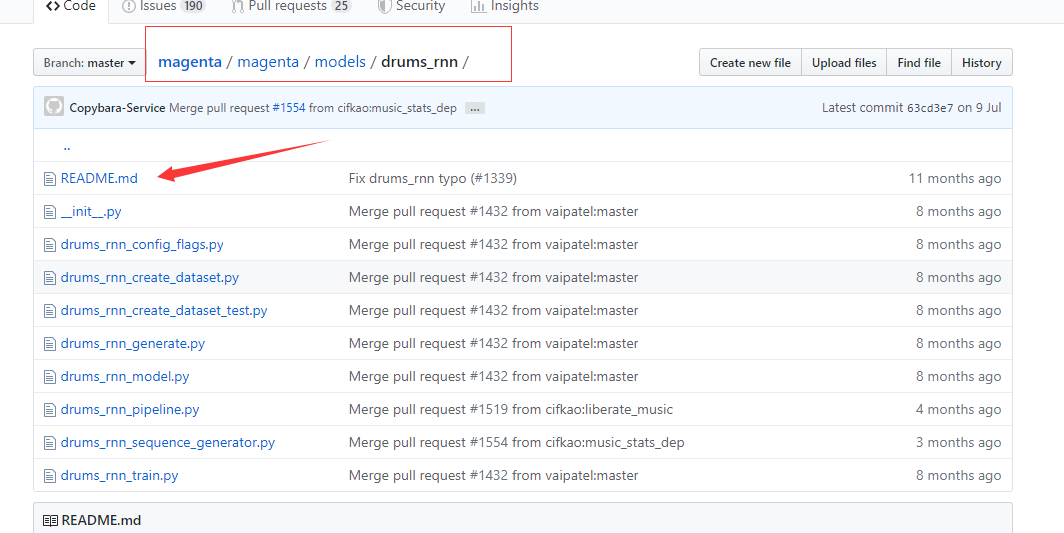The width and height of the screenshot is (1064, 533).
Task: Open pull request #1554 link in commit message
Action: click(288, 108)
